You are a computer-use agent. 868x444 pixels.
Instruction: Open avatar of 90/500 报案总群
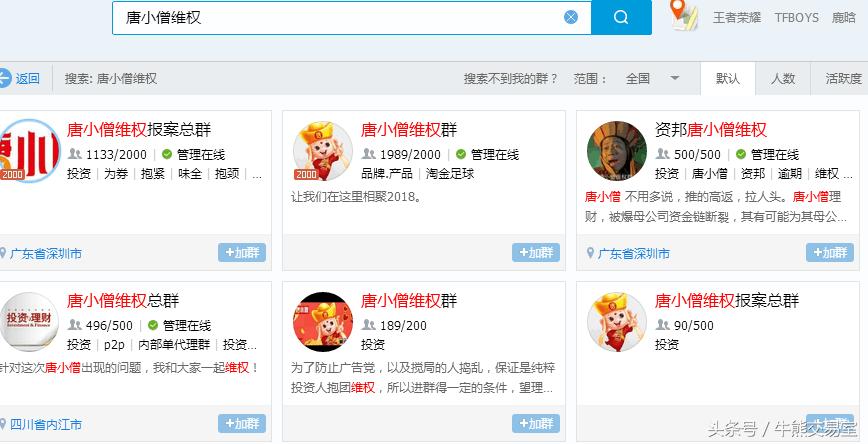click(x=617, y=322)
